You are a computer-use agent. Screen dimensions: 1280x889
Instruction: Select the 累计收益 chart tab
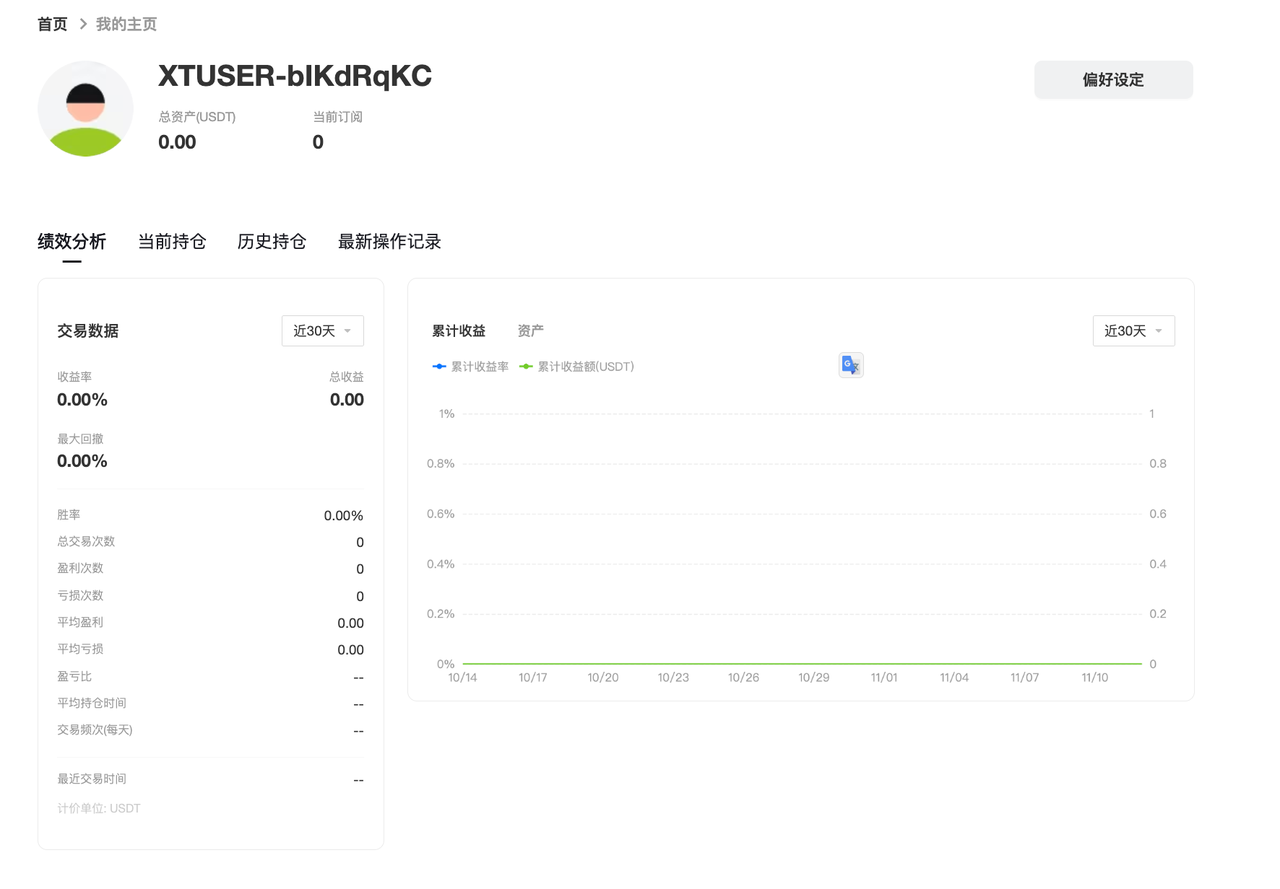459,331
